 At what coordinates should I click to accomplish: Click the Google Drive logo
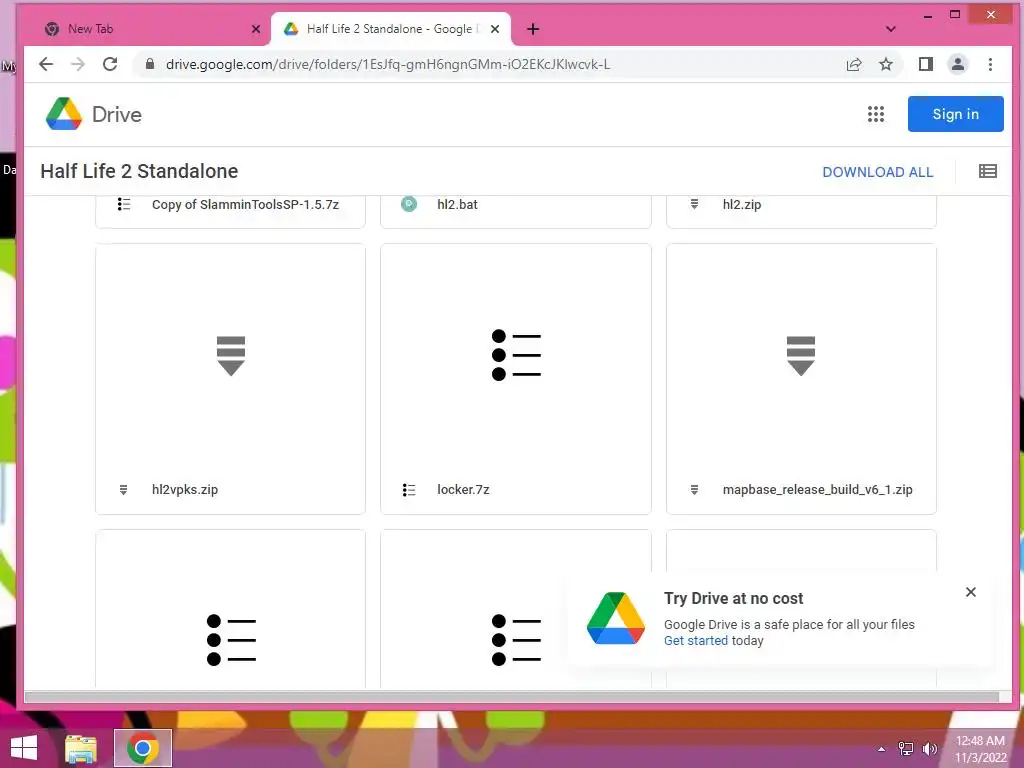click(64, 114)
